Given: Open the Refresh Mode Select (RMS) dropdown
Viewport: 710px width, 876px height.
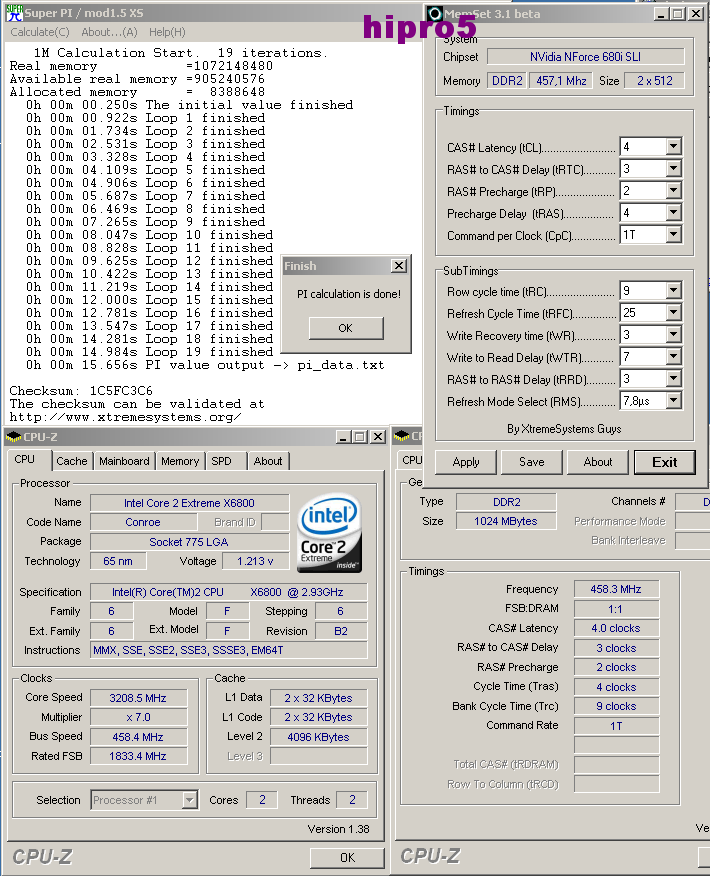Looking at the screenshot, I should [x=674, y=400].
